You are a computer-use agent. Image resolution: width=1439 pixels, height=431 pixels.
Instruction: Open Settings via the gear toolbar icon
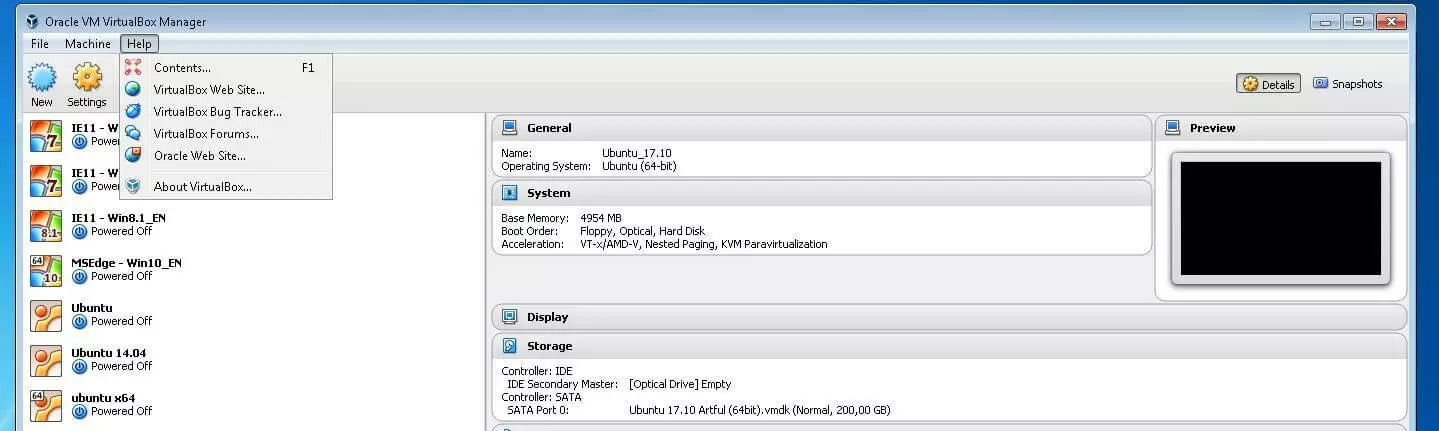click(87, 79)
